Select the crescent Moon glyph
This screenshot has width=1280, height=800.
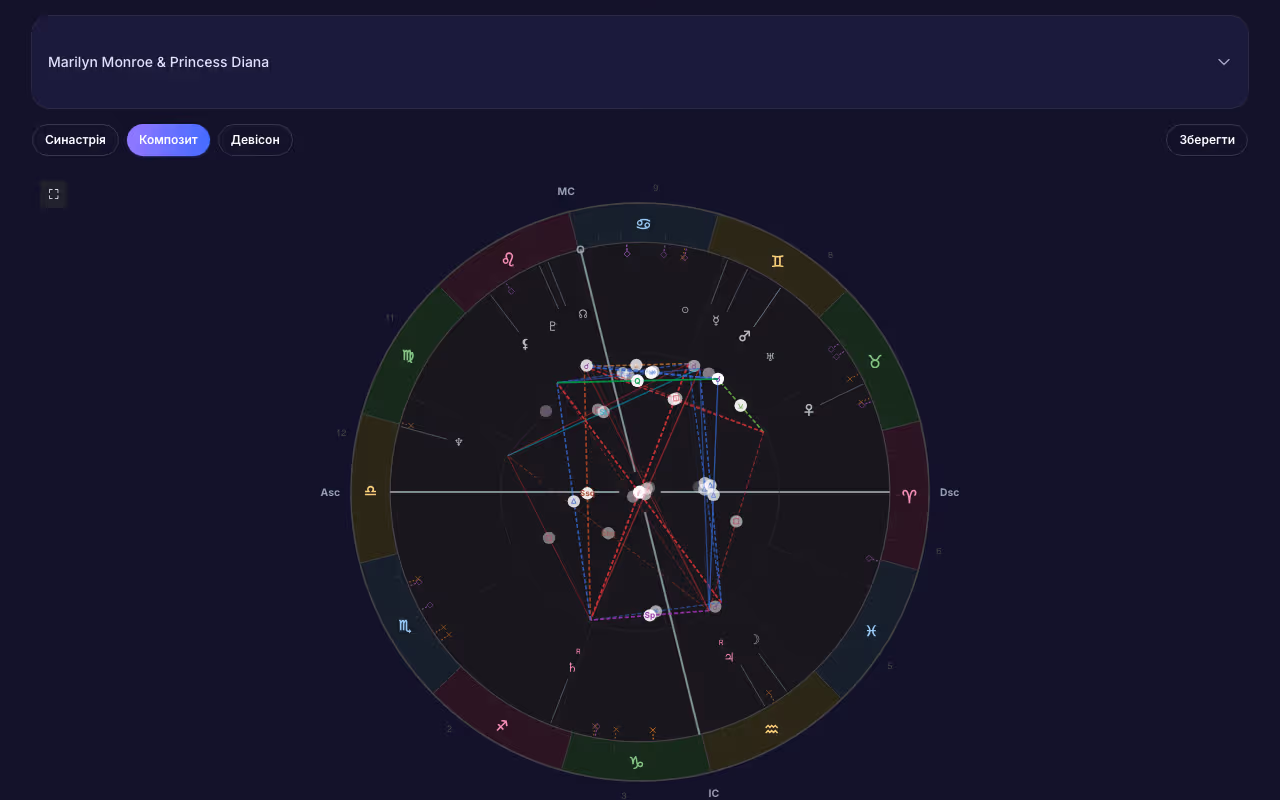click(x=756, y=640)
